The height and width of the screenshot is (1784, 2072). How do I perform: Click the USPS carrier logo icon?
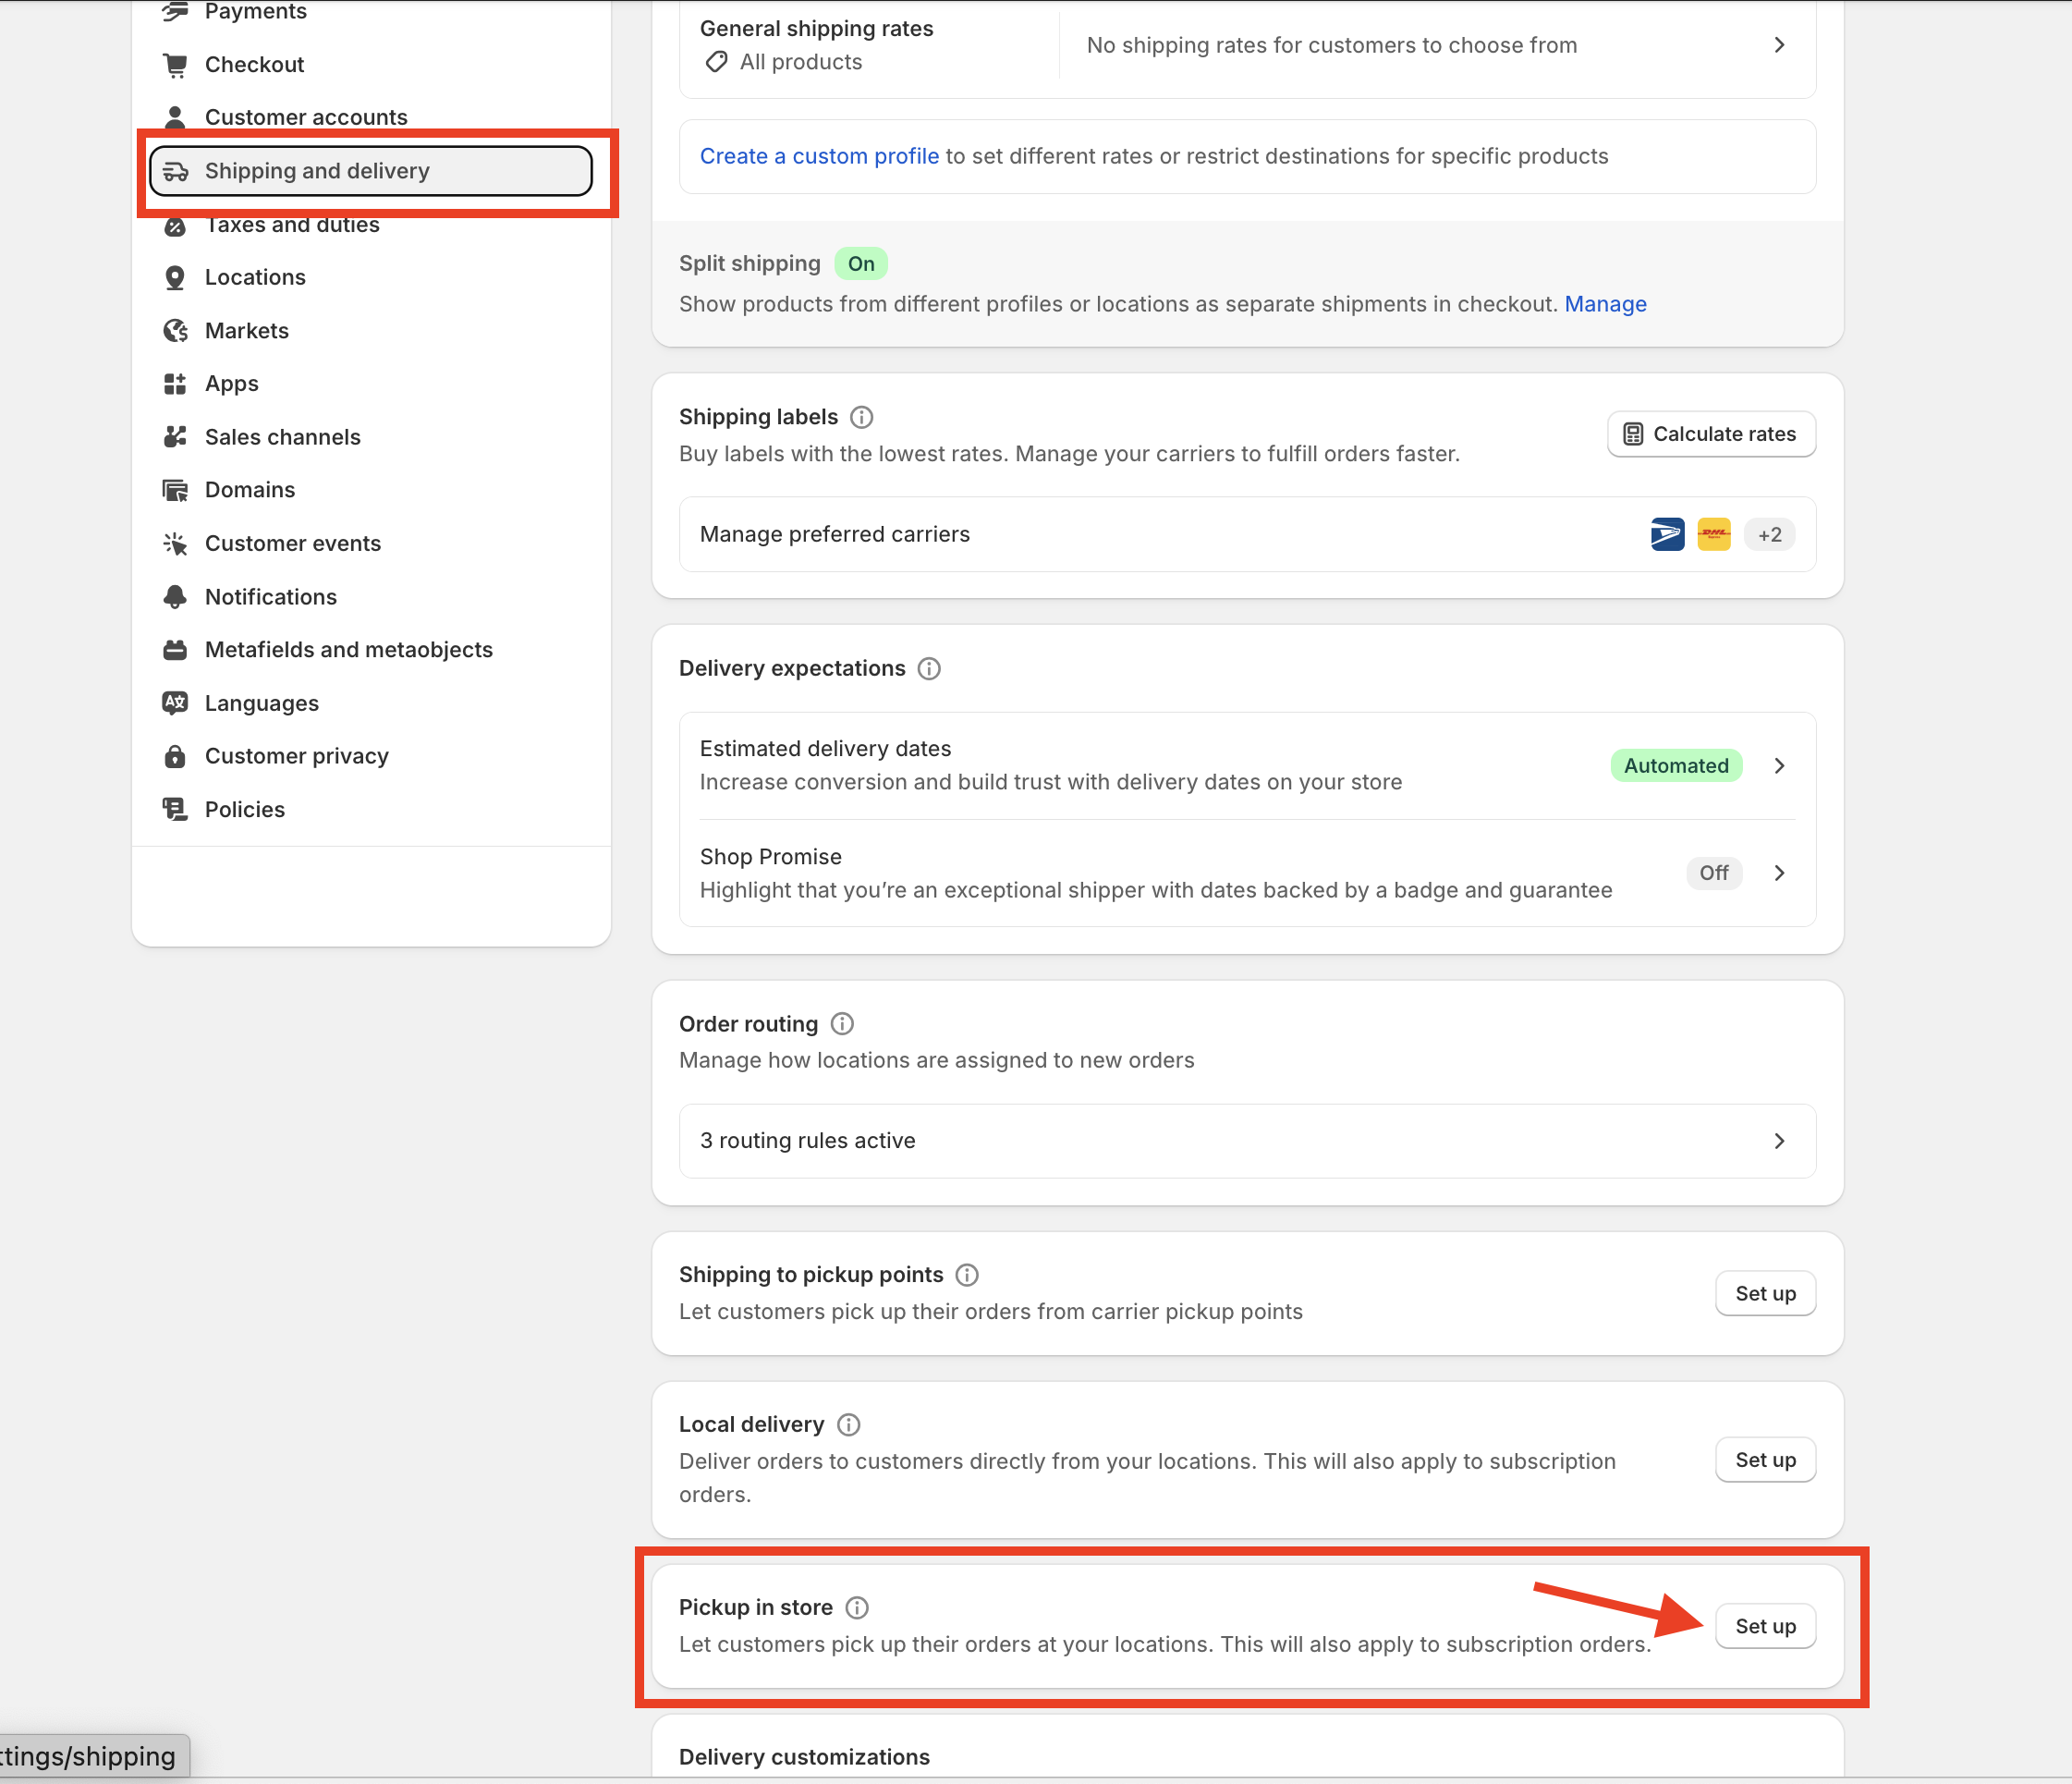point(1667,534)
